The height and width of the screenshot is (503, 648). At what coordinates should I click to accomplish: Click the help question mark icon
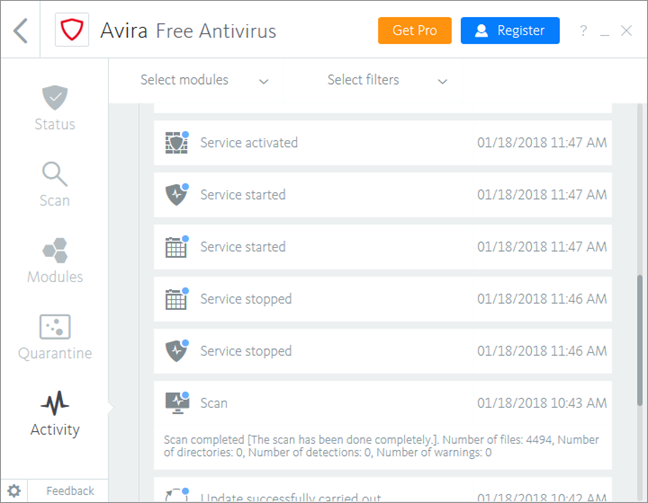point(583,30)
